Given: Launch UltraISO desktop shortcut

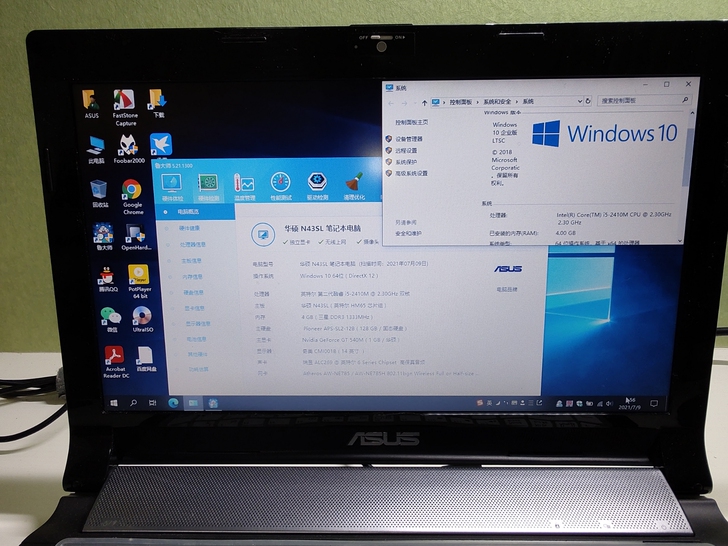Looking at the screenshot, I should [x=143, y=319].
